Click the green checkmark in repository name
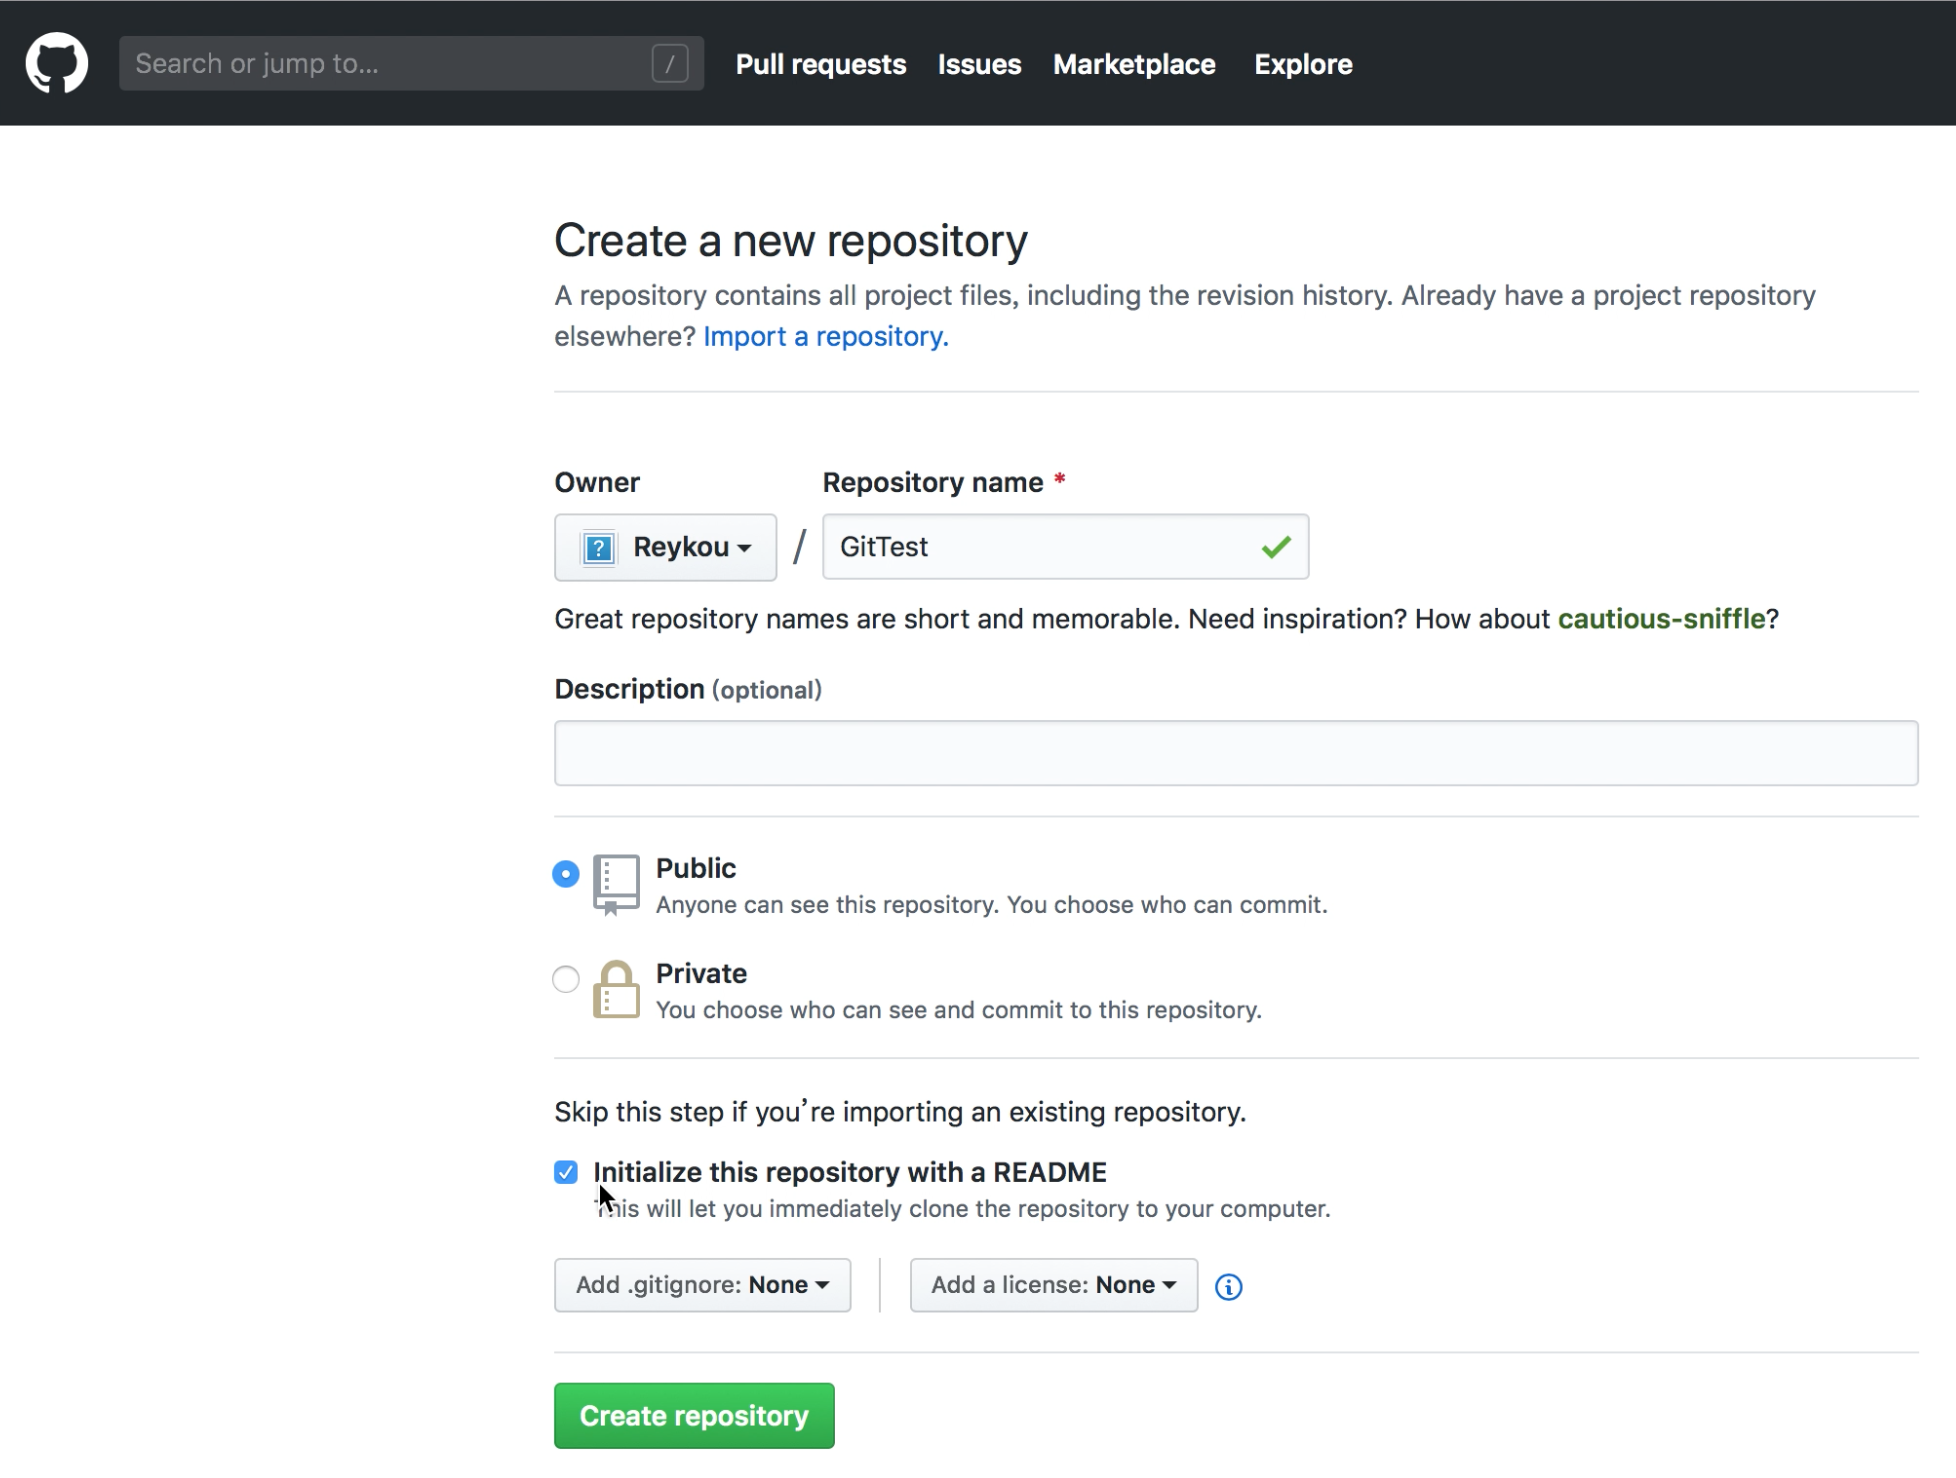The height and width of the screenshot is (1478, 1956). tap(1276, 547)
